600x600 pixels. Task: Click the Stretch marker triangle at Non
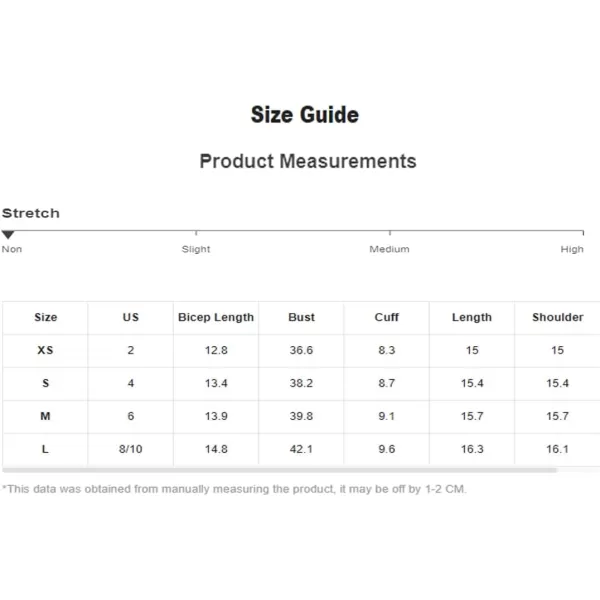click(8, 235)
